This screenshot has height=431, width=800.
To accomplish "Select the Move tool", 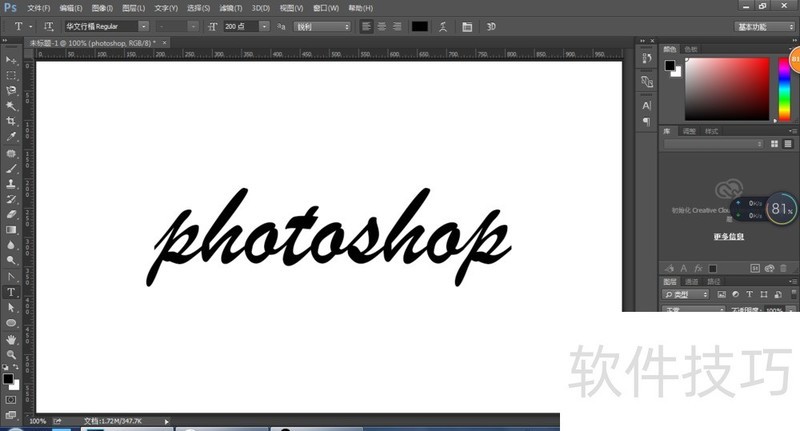I will [11, 60].
